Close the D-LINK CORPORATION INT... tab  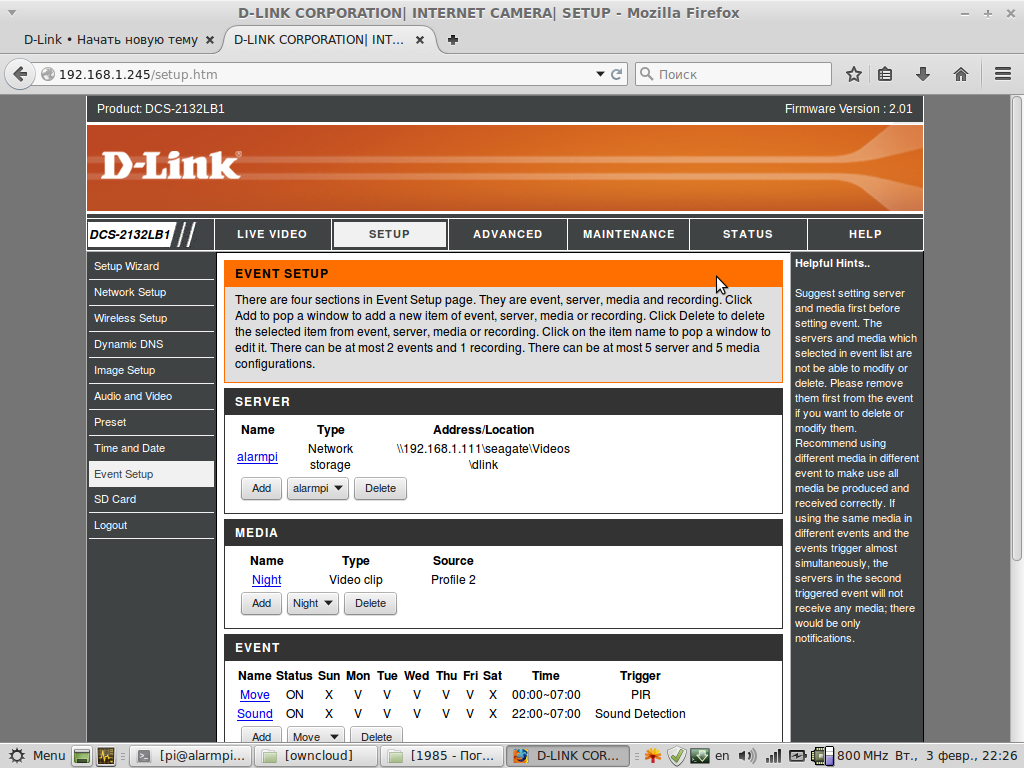click(420, 40)
